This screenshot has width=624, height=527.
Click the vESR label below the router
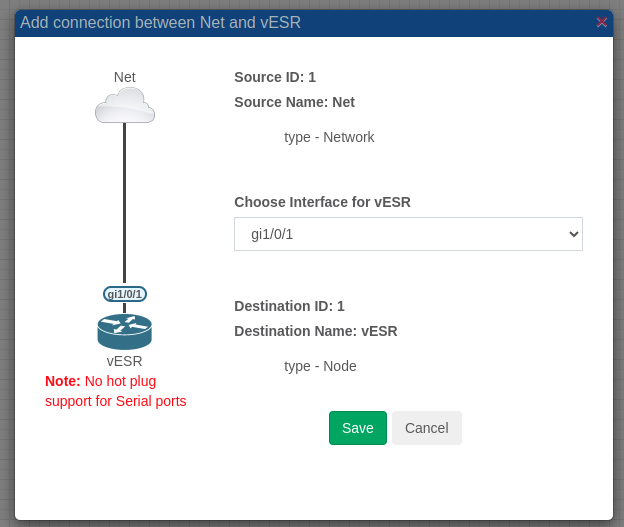tap(124, 361)
